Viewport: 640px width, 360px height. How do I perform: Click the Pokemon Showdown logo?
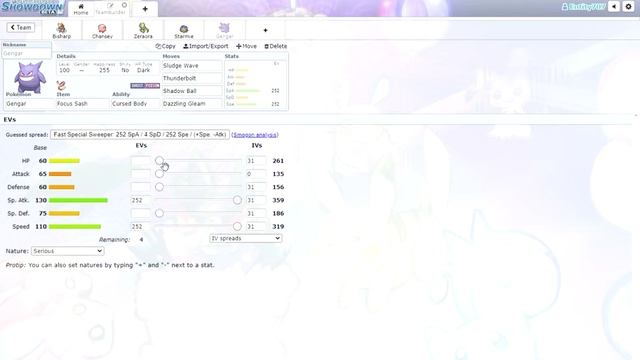(32, 7)
